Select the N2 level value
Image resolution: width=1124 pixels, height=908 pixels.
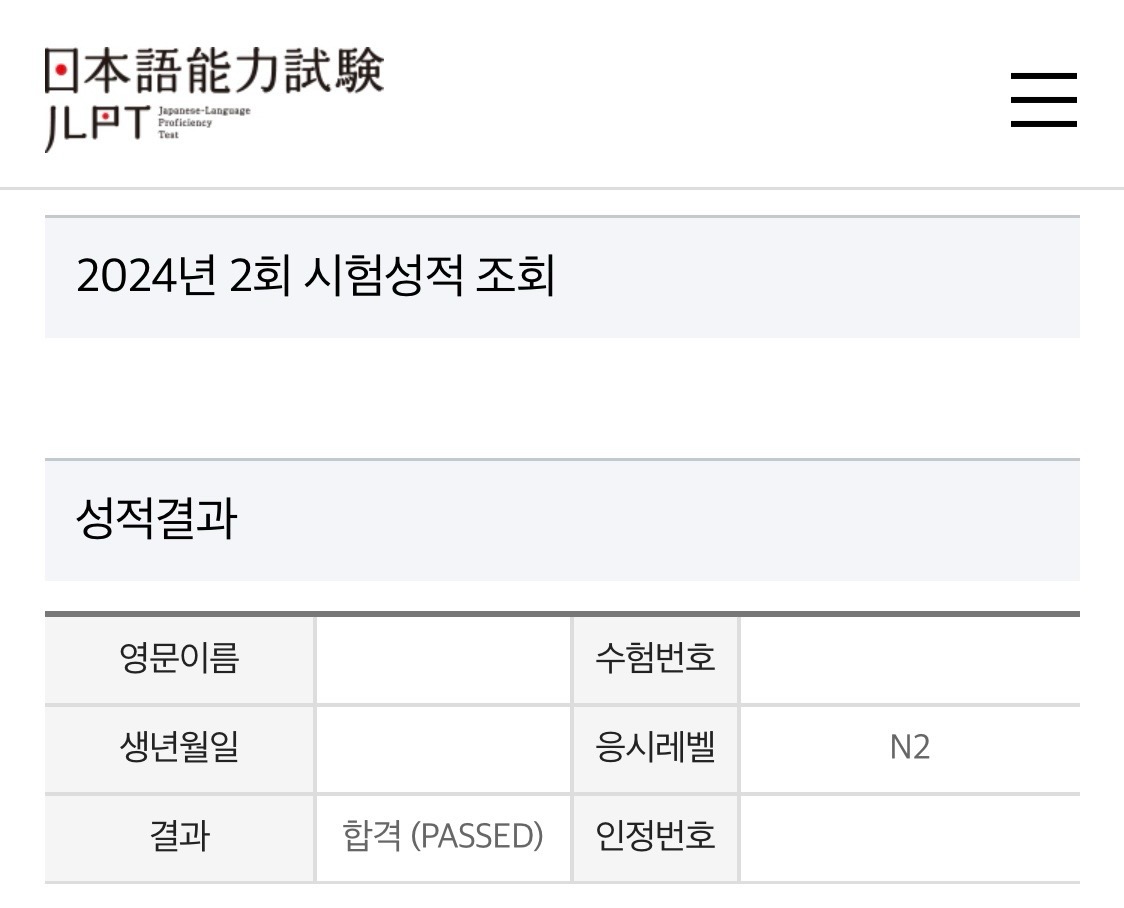coord(910,748)
